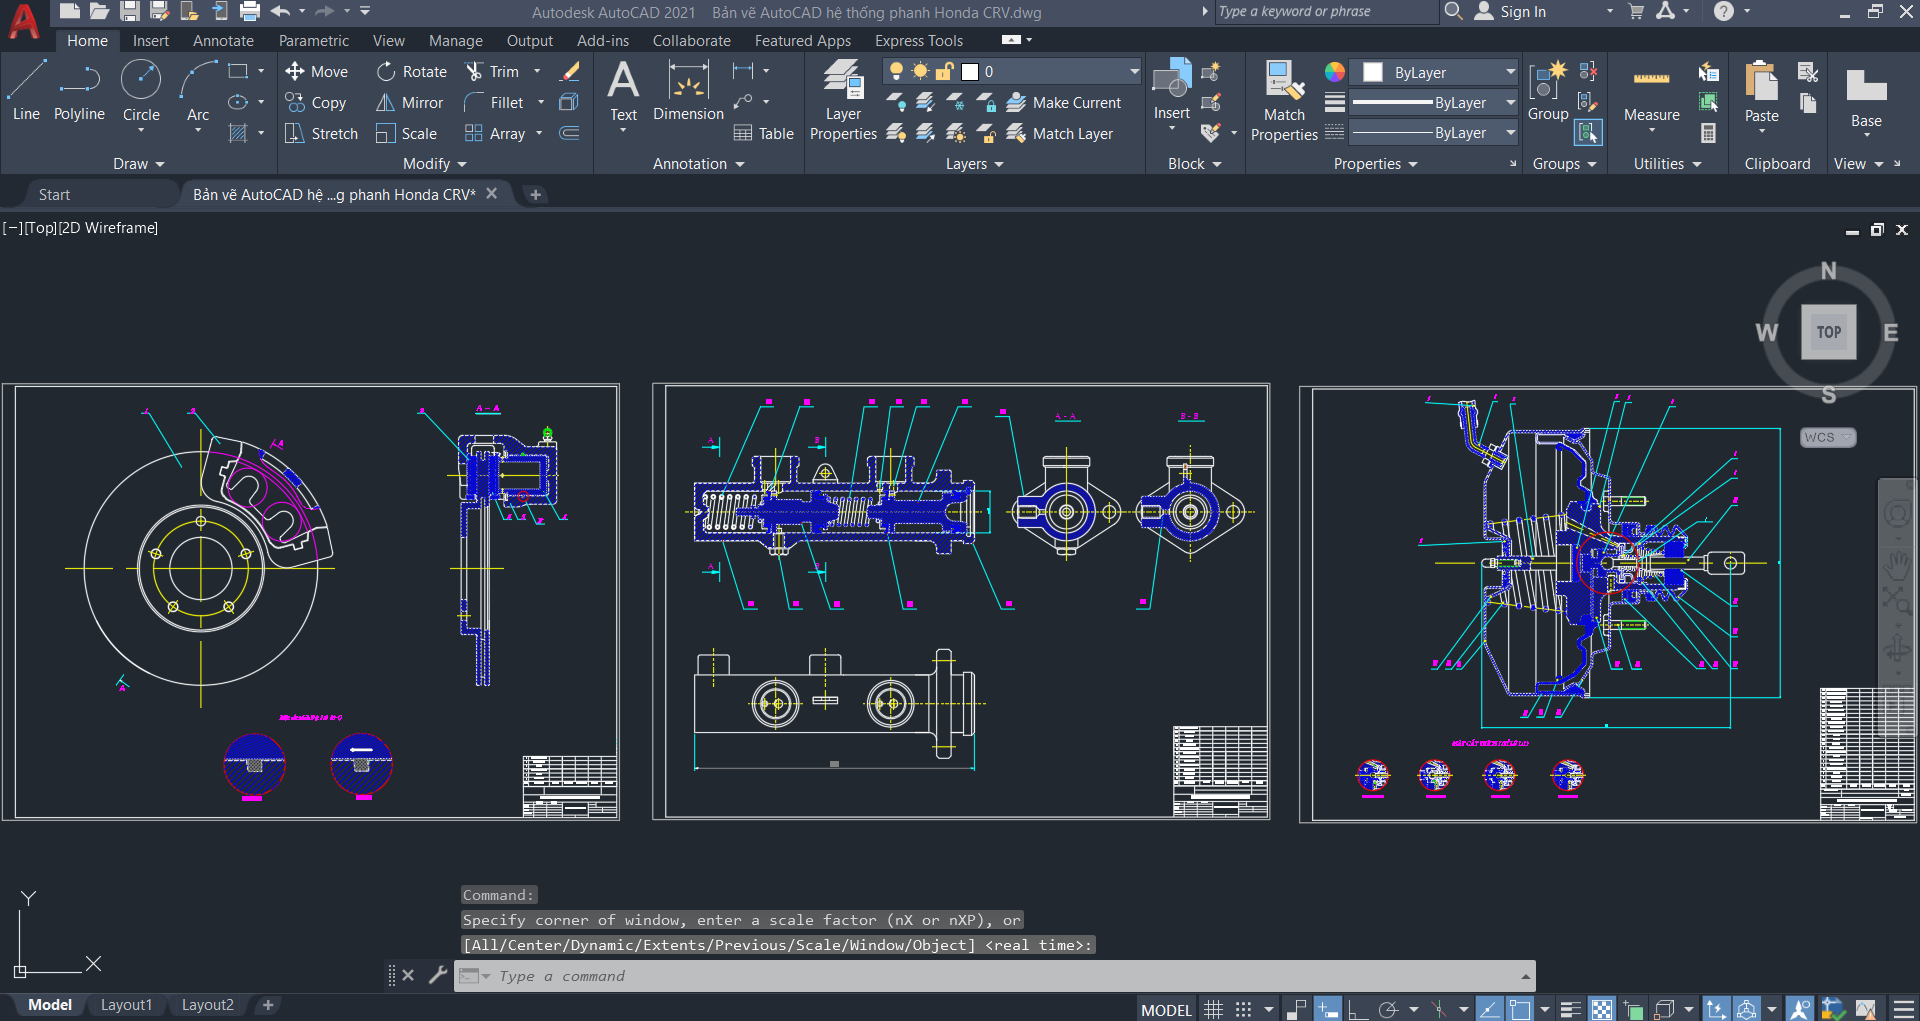Viewport: 1920px width, 1021px height.
Task: Select the Line draw tool
Action: (x=26, y=90)
